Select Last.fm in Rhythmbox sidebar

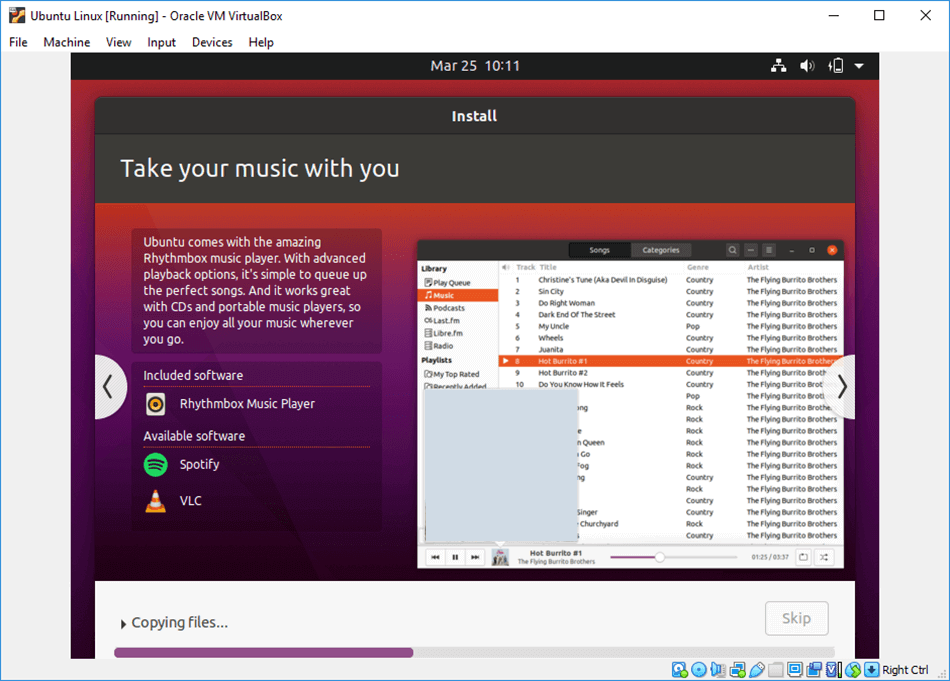442,321
